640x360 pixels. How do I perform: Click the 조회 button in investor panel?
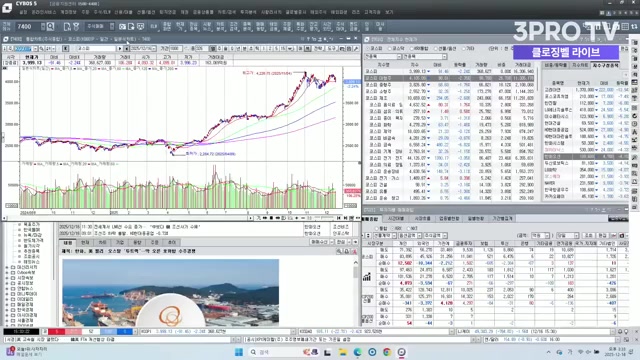(589, 236)
